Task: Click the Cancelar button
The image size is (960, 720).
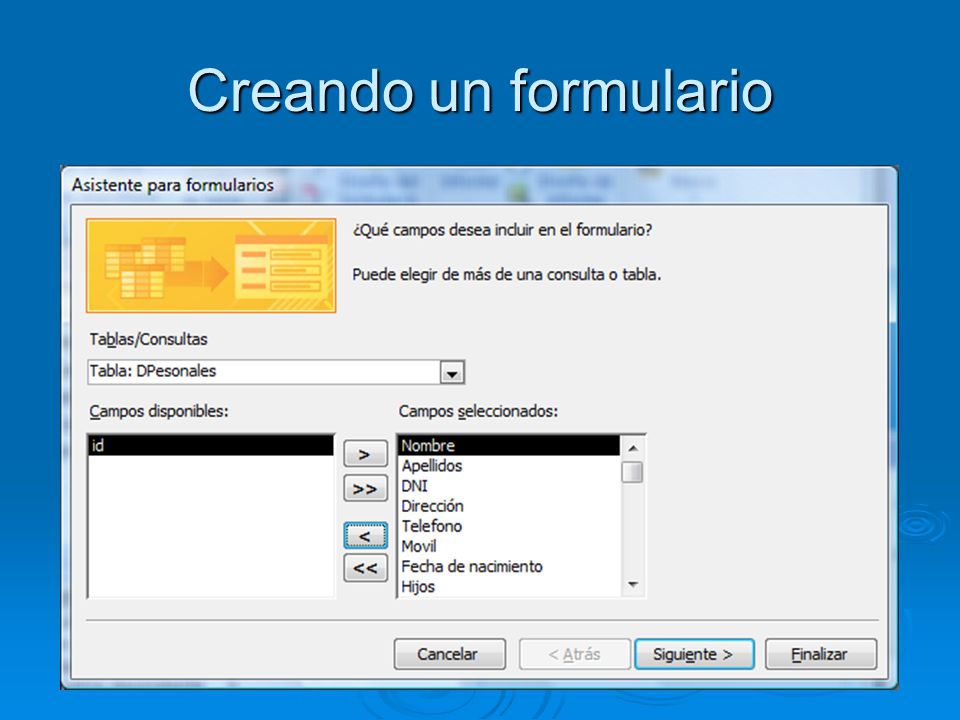Action: tap(449, 654)
